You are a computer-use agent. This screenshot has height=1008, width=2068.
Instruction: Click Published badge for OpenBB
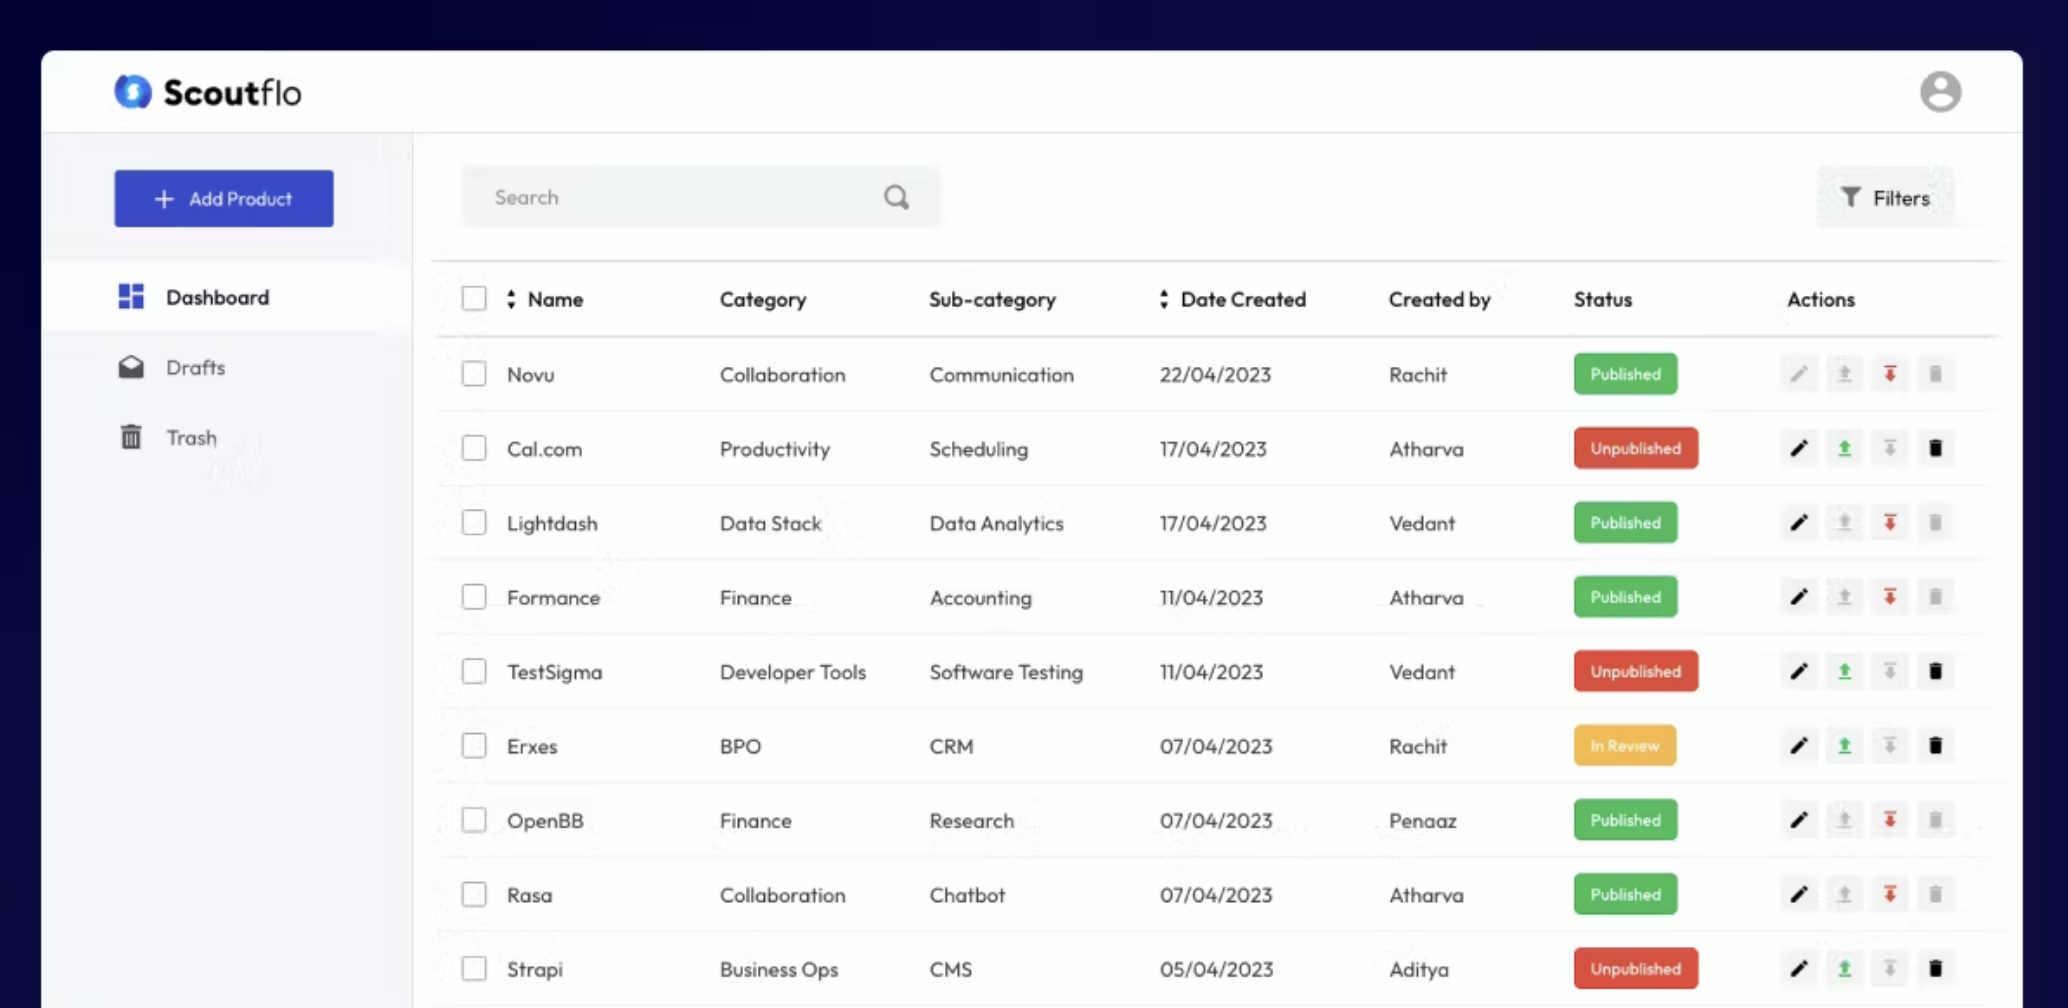coord(1625,820)
